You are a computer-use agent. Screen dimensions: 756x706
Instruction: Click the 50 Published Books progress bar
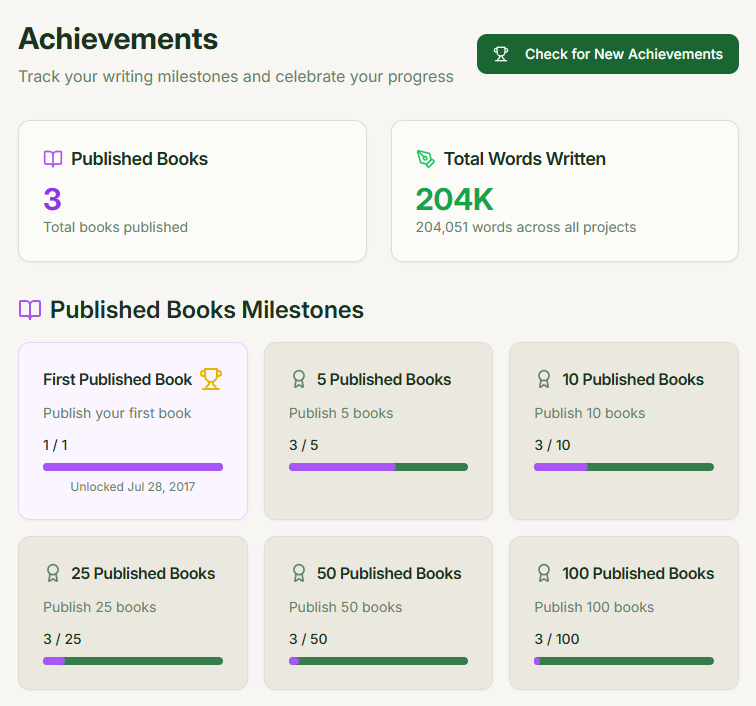(378, 661)
